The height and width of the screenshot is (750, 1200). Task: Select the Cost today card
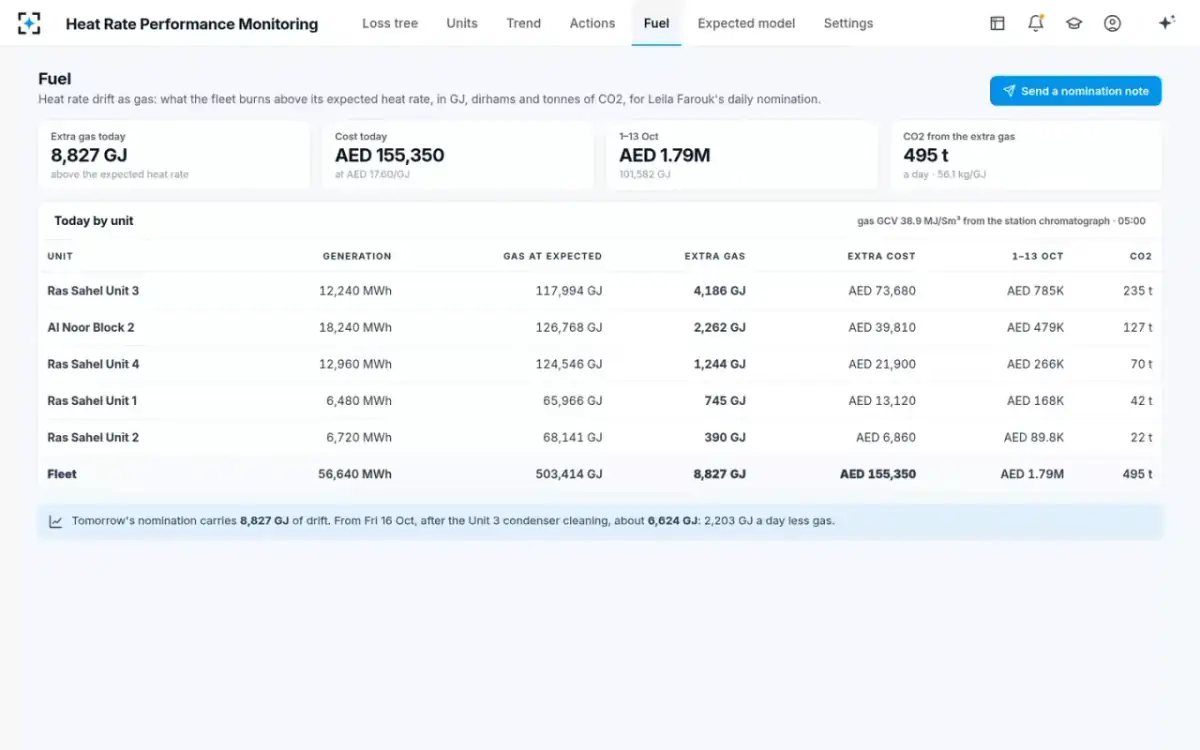pyautogui.click(x=458, y=156)
